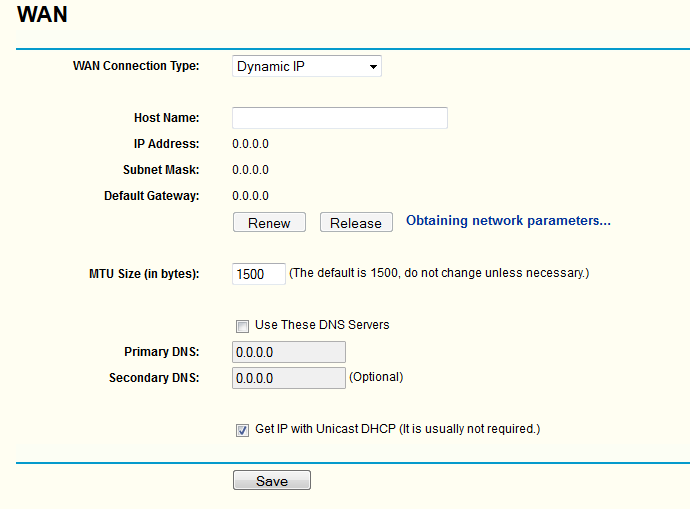Click the MTU default 1500 hint text

point(438,272)
